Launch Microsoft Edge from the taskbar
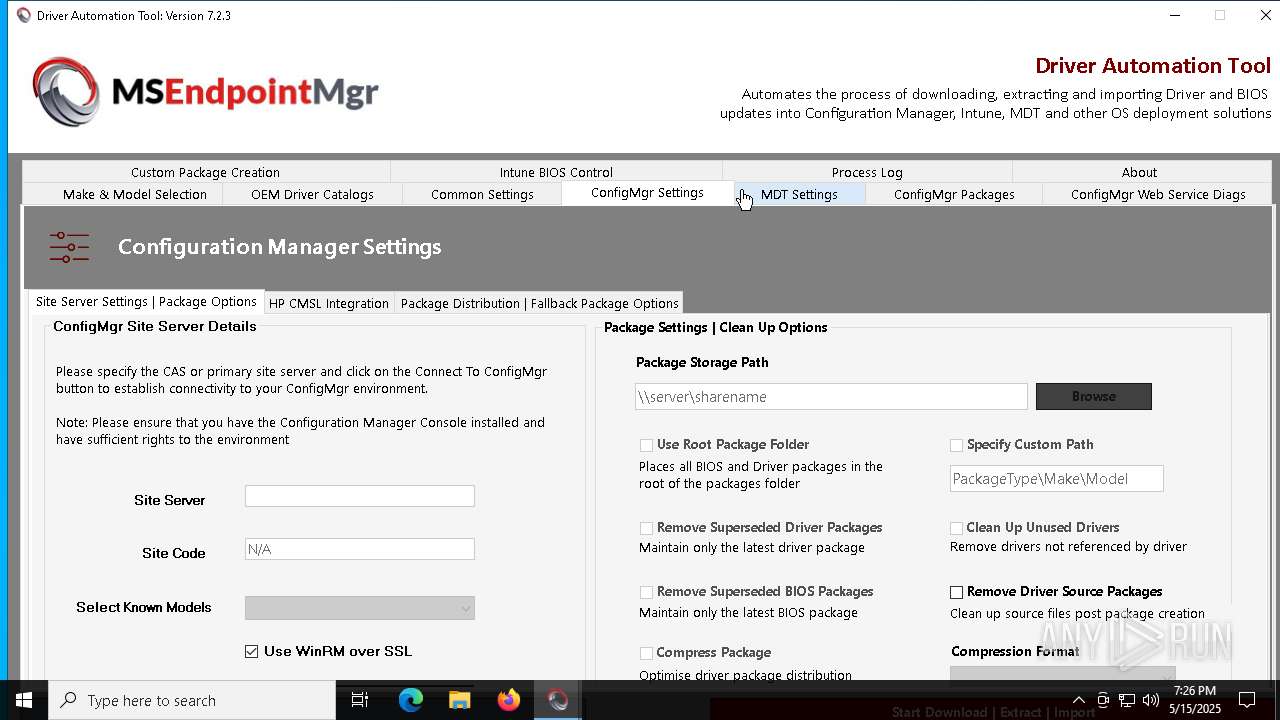1280x720 pixels. (411, 700)
